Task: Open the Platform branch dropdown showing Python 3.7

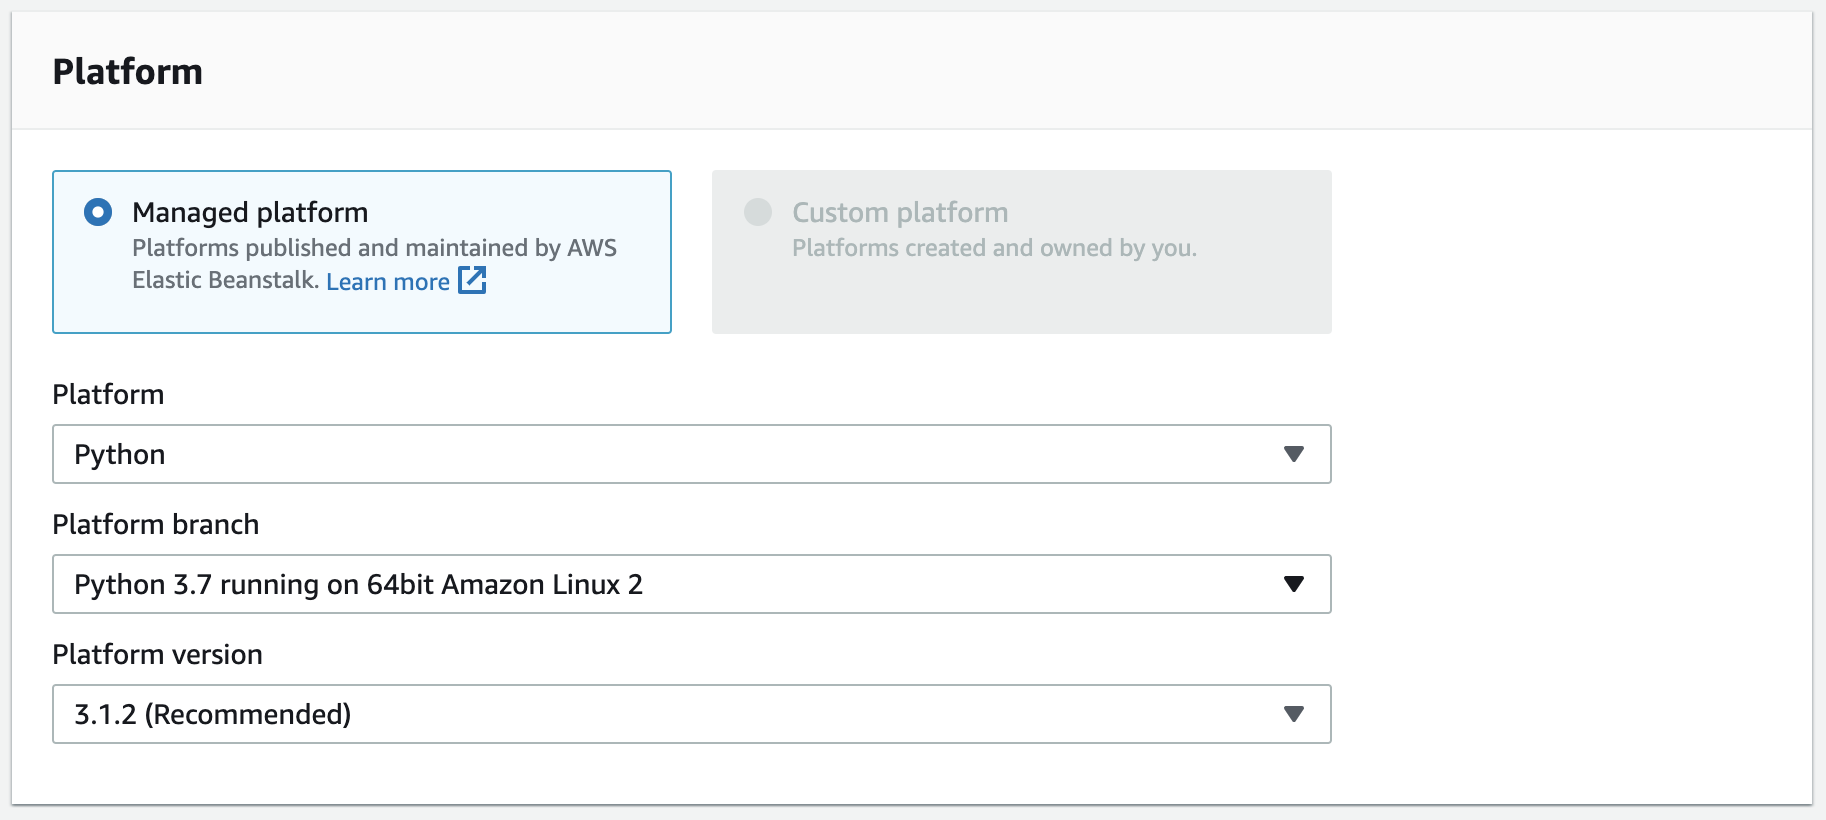Action: pos(660,584)
